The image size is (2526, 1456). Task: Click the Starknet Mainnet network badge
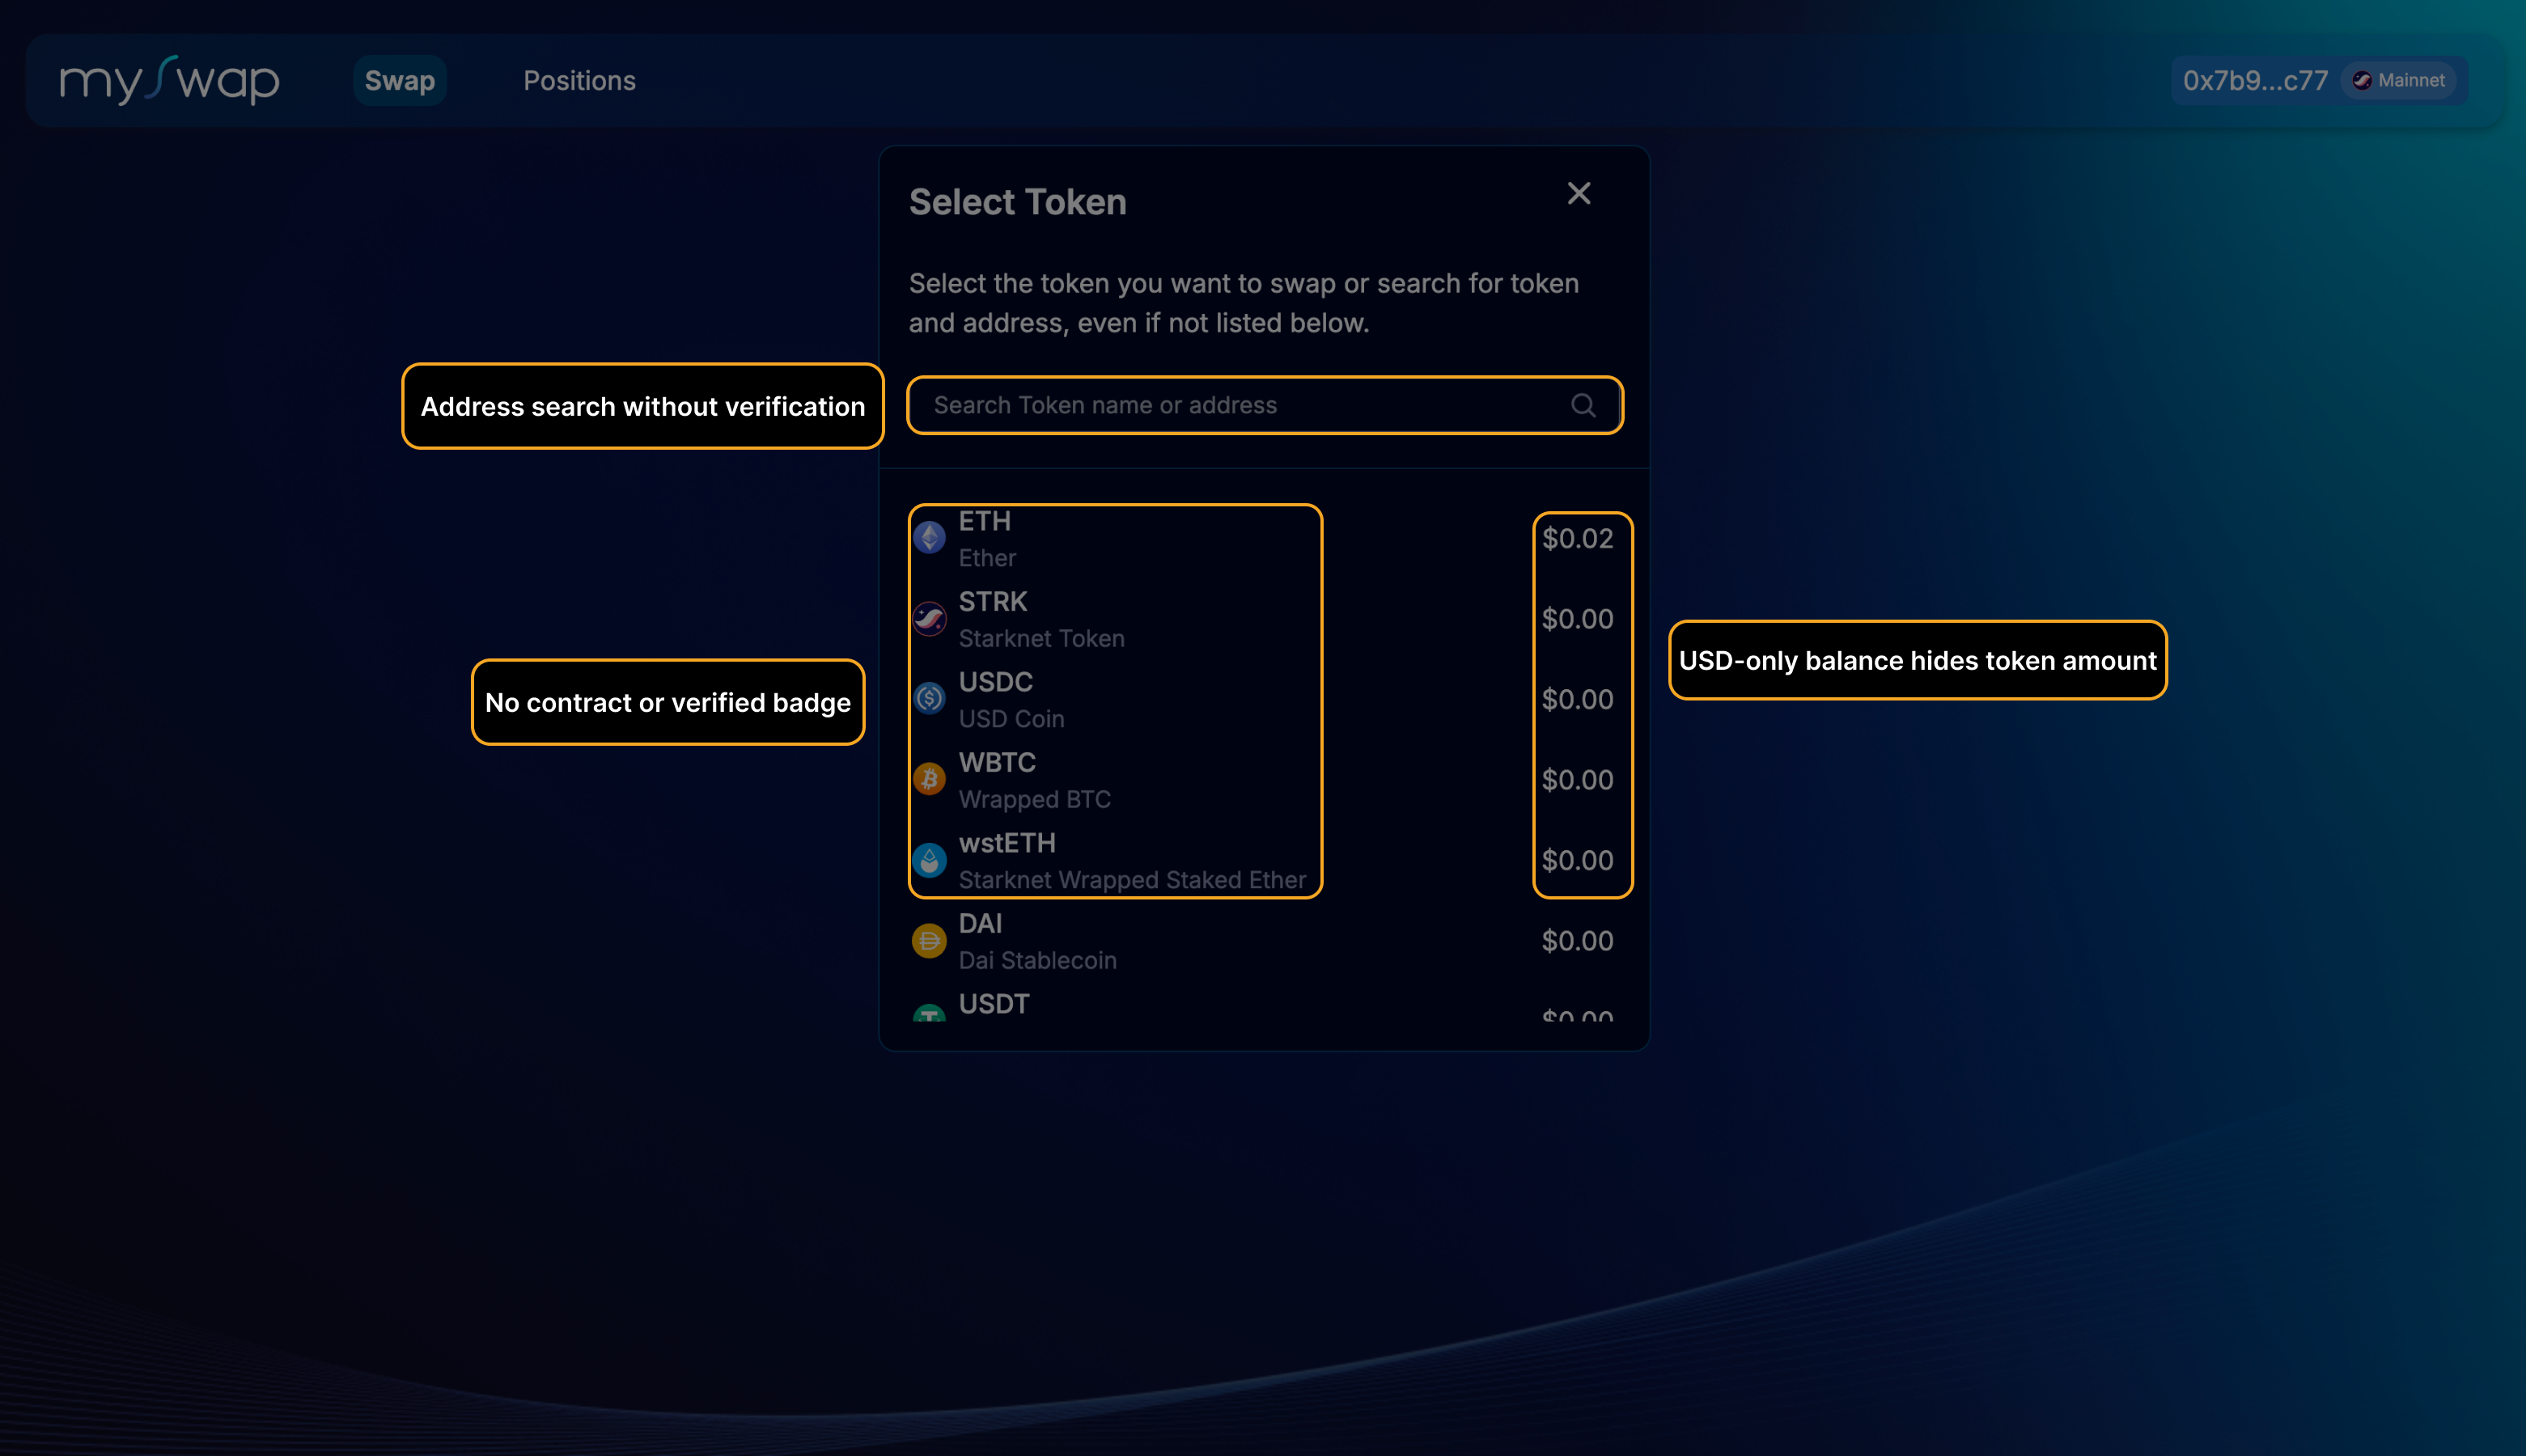click(x=2399, y=81)
